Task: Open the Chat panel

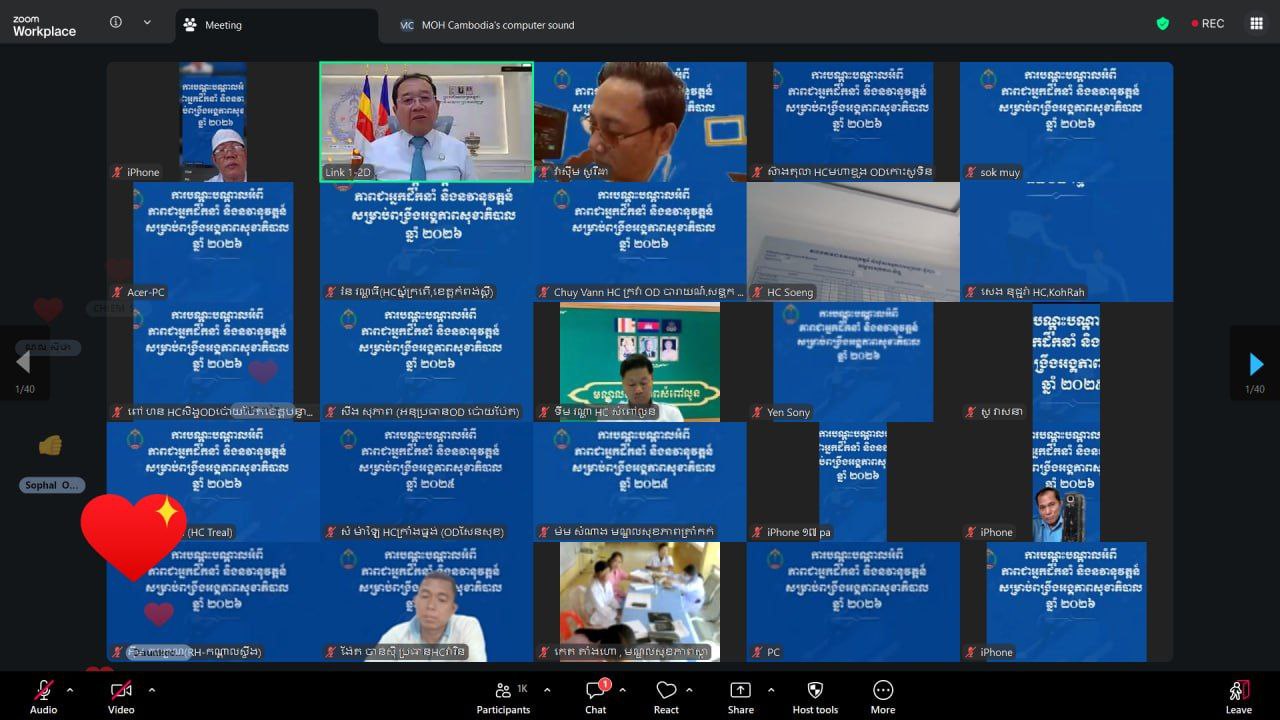Action: pyautogui.click(x=596, y=696)
